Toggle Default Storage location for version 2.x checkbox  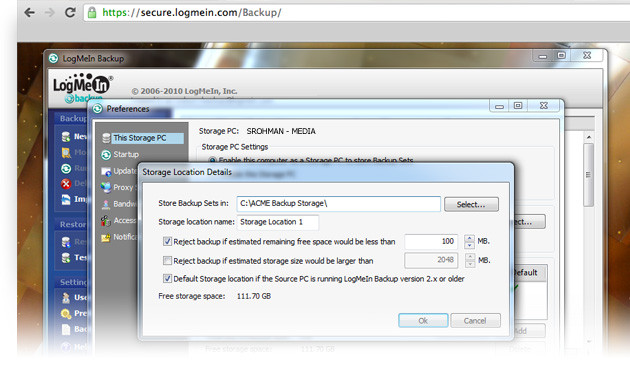(167, 278)
